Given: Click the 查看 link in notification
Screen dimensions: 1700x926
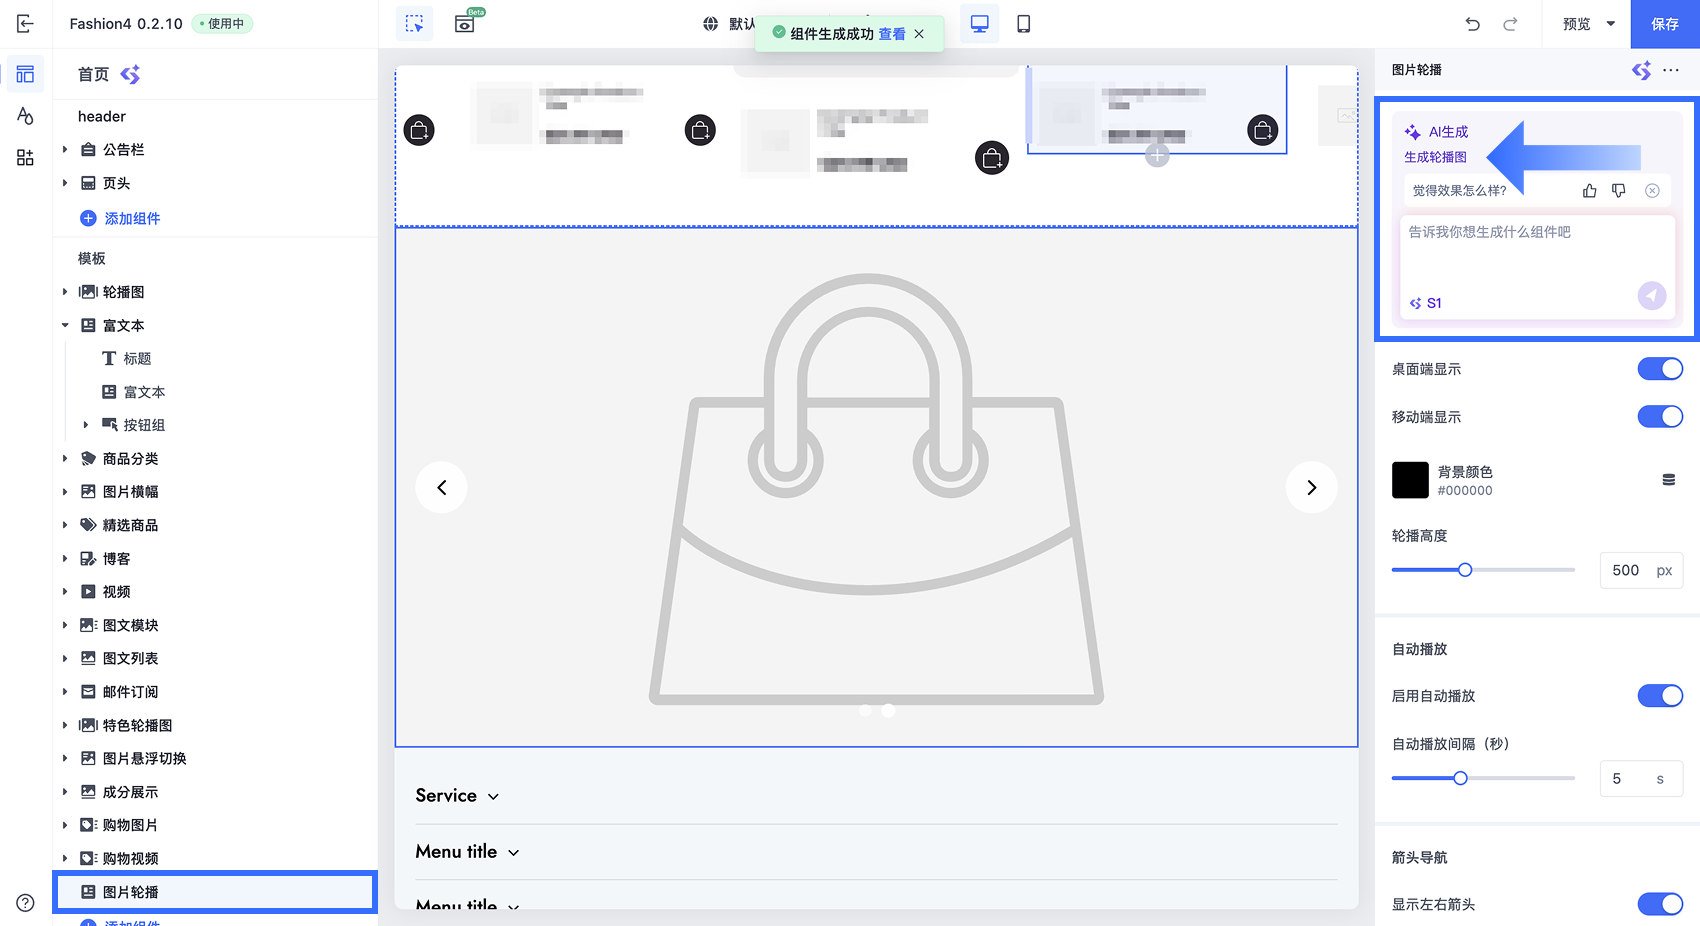Looking at the screenshot, I should pyautogui.click(x=892, y=34).
